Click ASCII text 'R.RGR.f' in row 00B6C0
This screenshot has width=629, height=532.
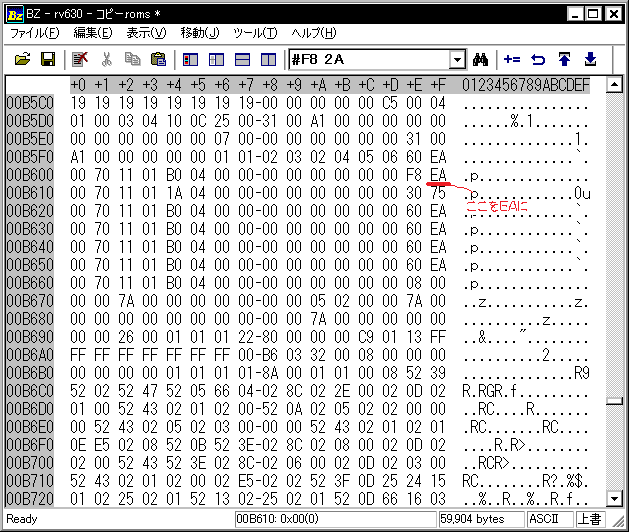pyautogui.click(x=490, y=391)
